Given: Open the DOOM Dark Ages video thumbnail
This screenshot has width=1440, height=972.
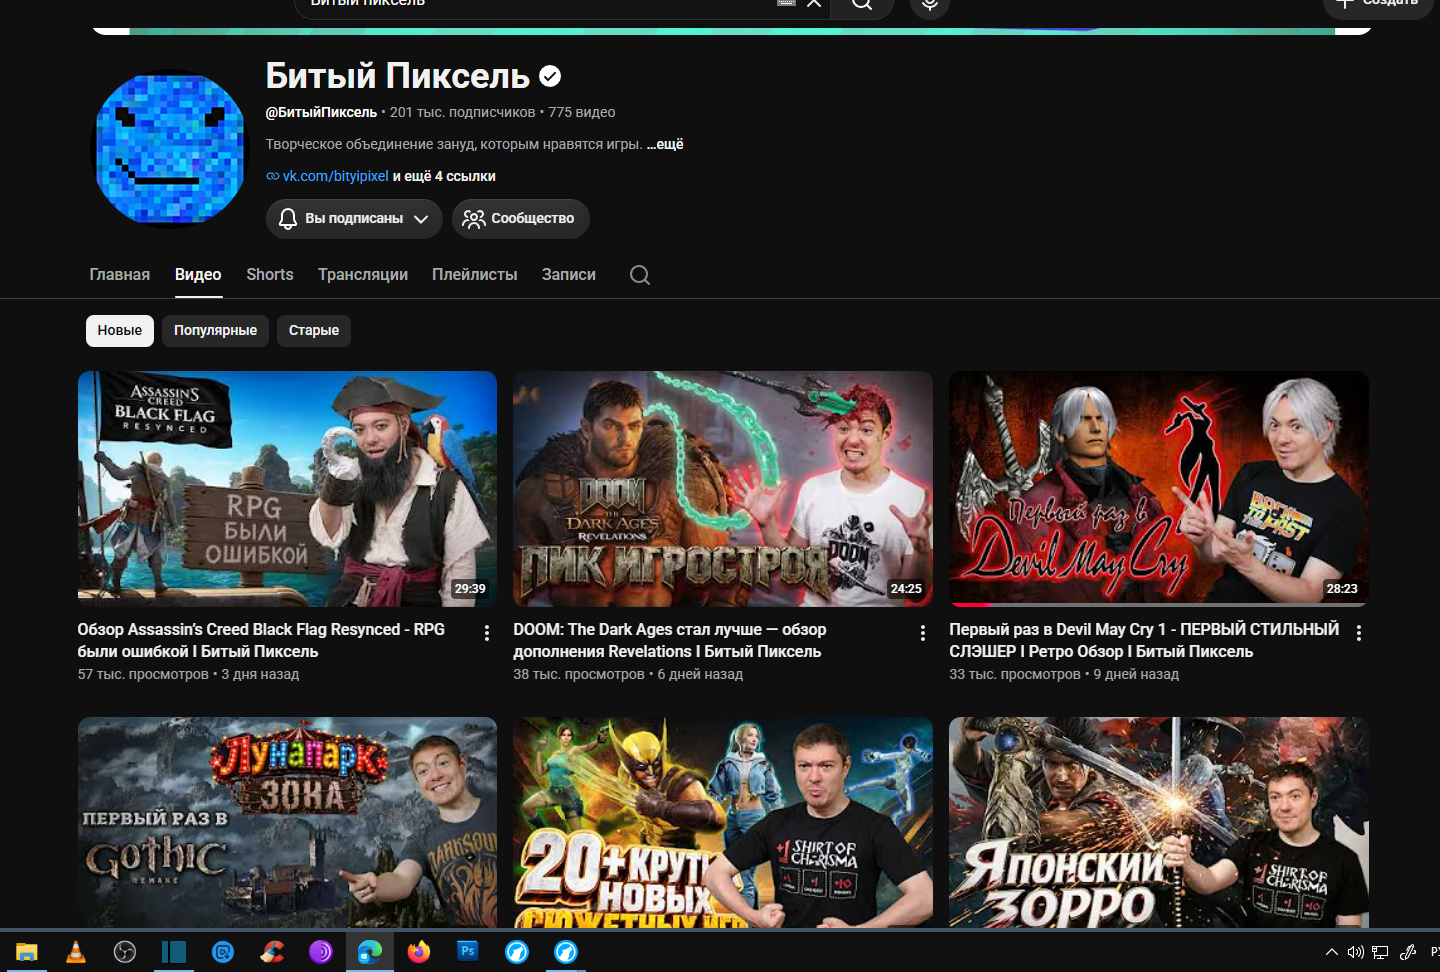Looking at the screenshot, I should (723, 489).
